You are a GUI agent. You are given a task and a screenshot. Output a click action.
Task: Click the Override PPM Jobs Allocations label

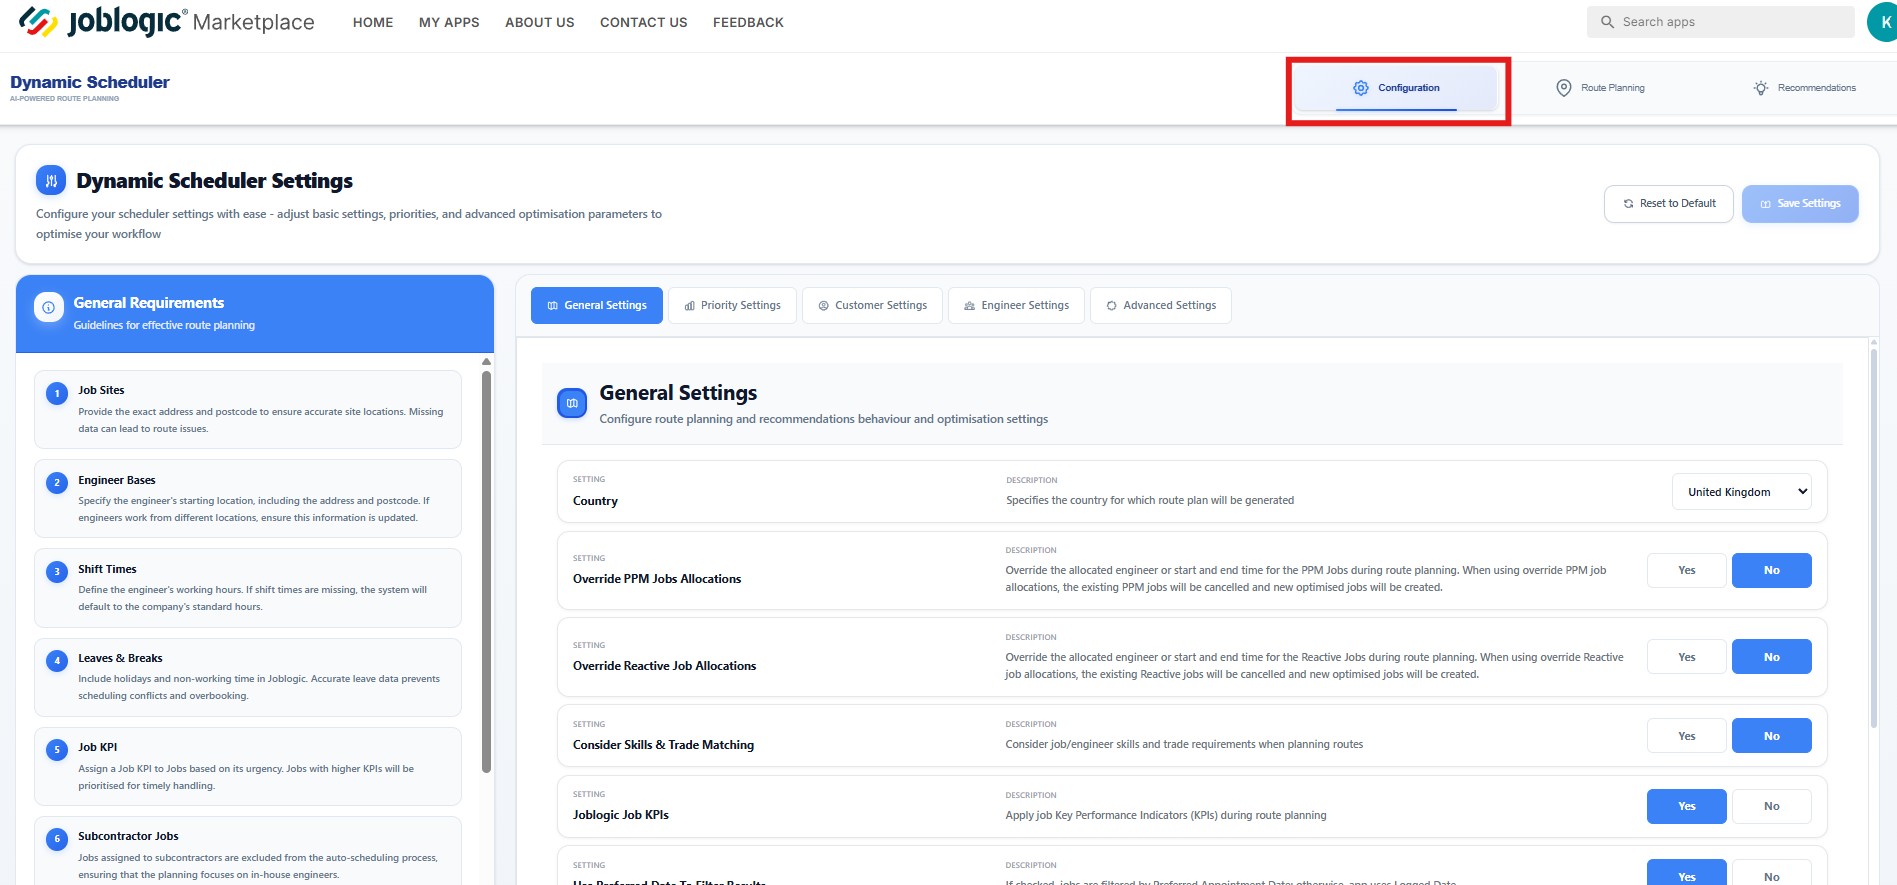(x=657, y=579)
